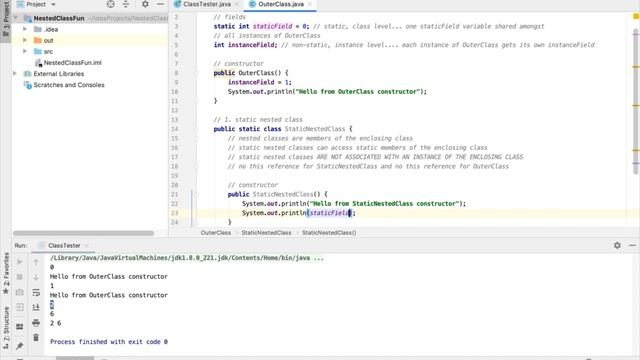Viewport: 640px width, 360px height.
Task: Collapse the NestedClassFun project root
Action: pos(15,18)
